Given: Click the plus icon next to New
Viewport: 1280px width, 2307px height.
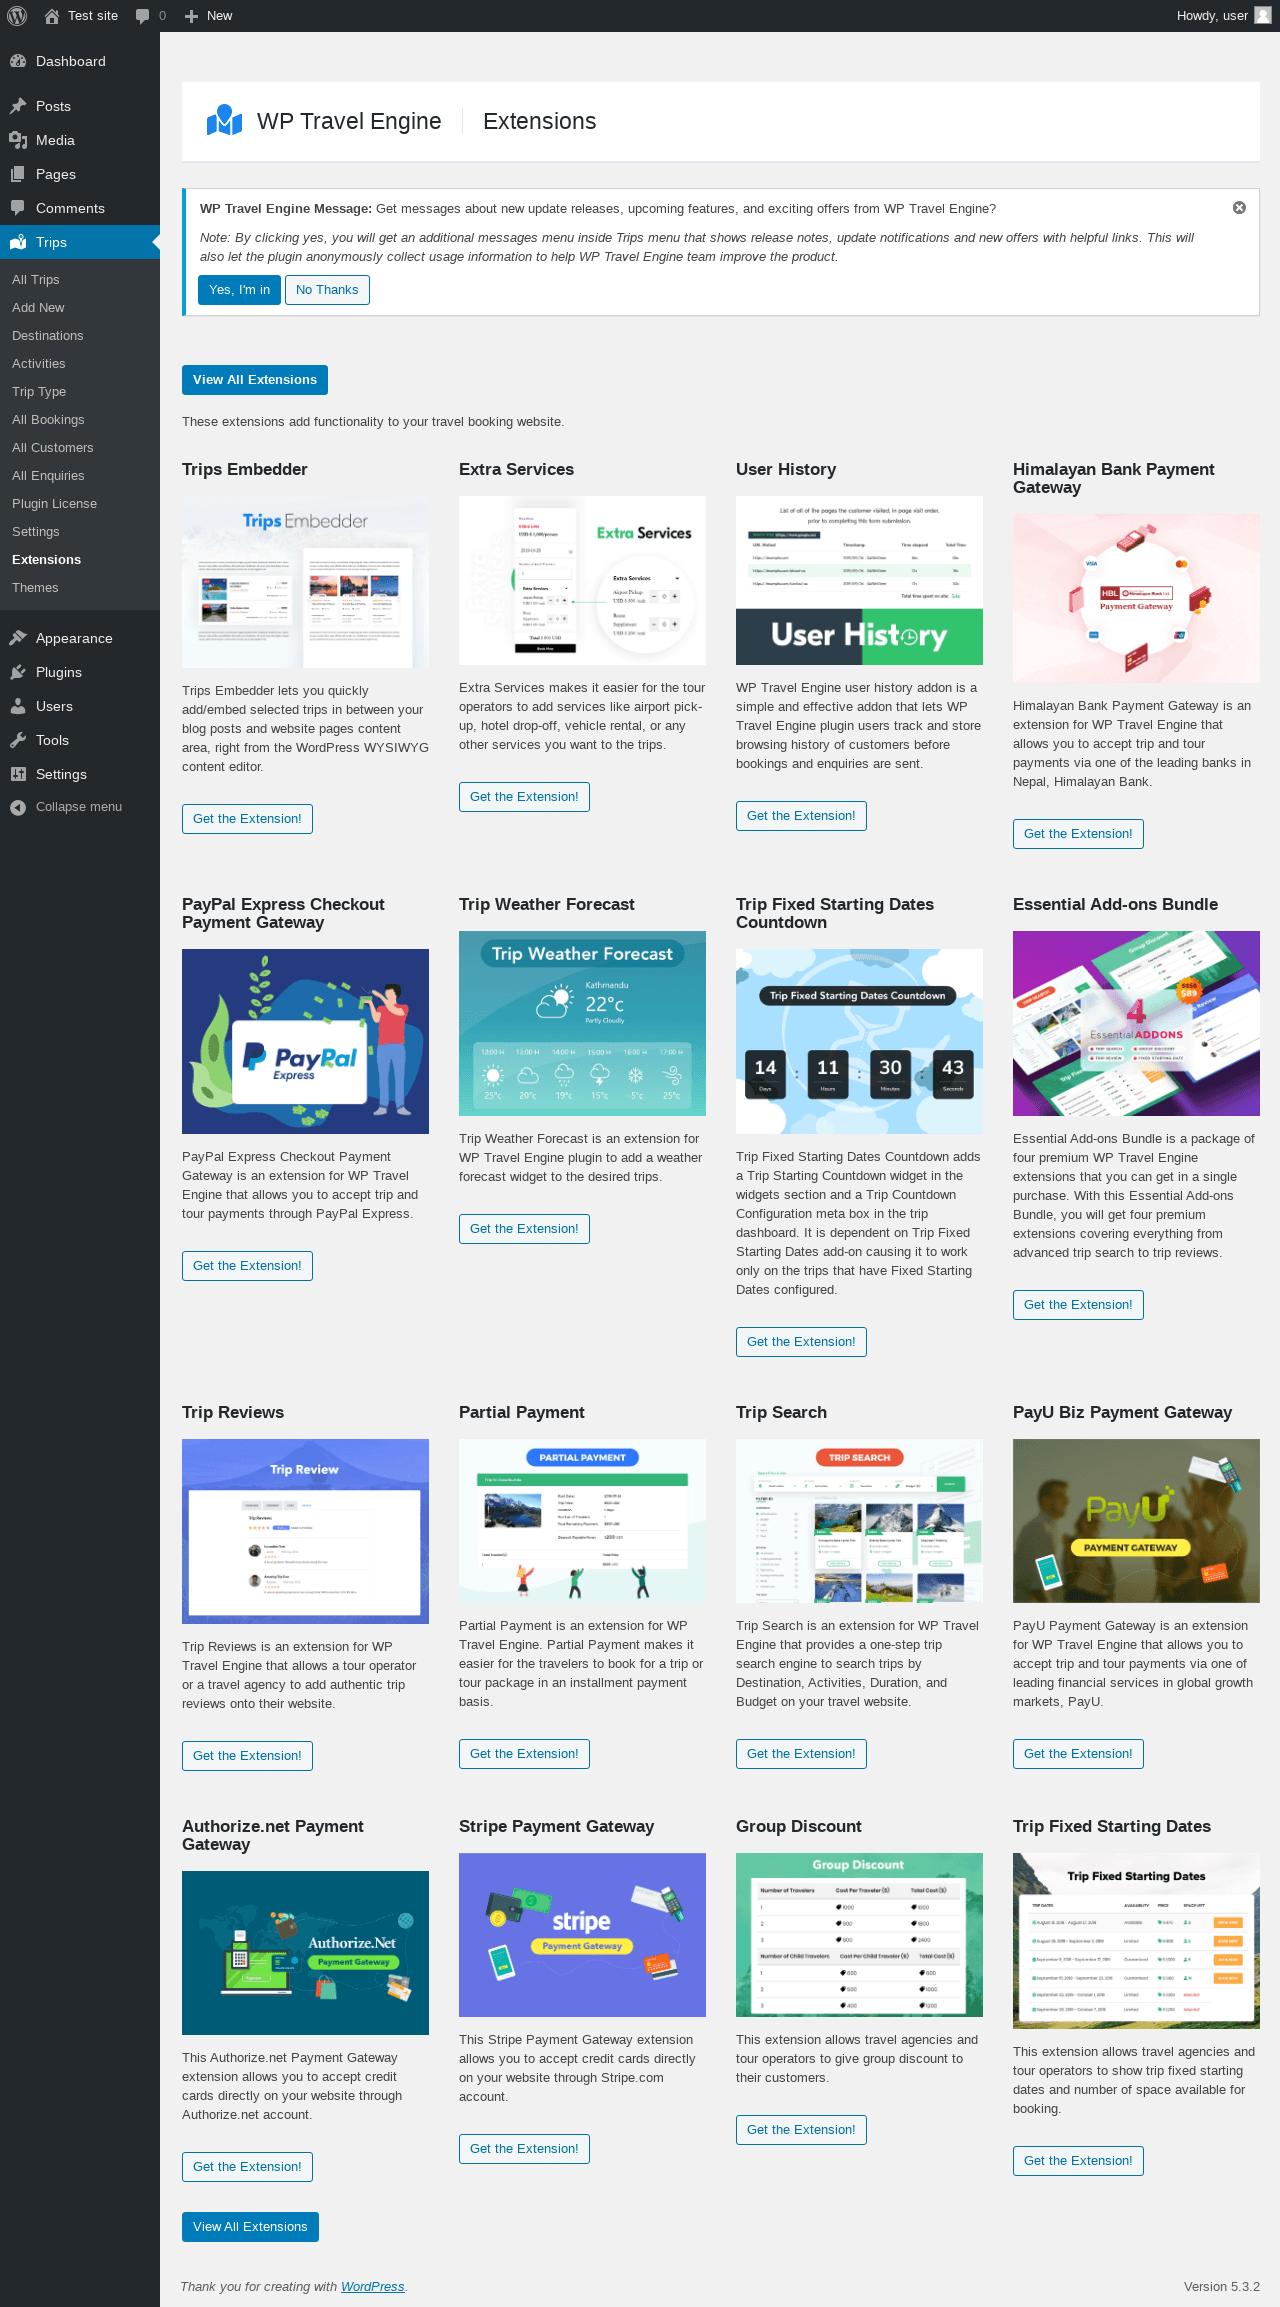Looking at the screenshot, I should tap(192, 16).
